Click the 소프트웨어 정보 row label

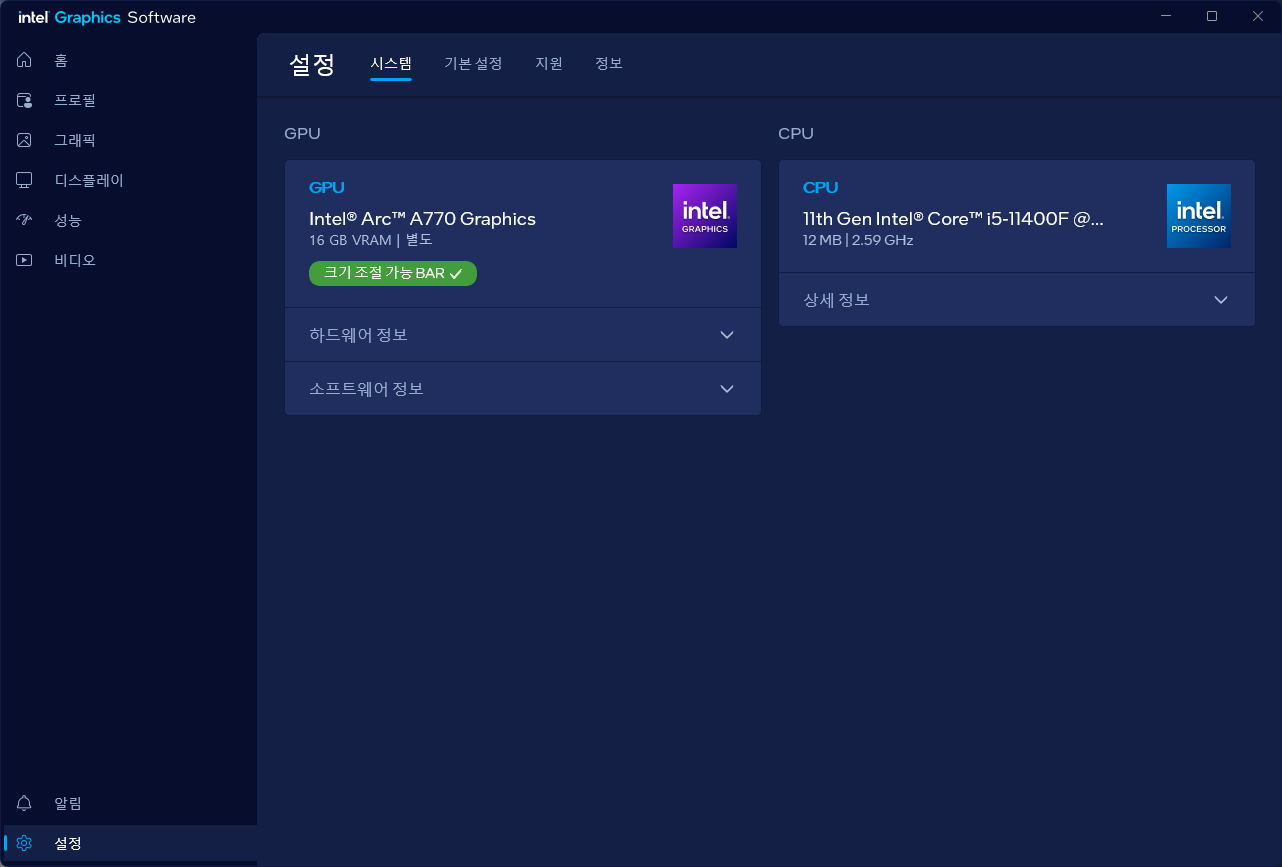click(367, 389)
